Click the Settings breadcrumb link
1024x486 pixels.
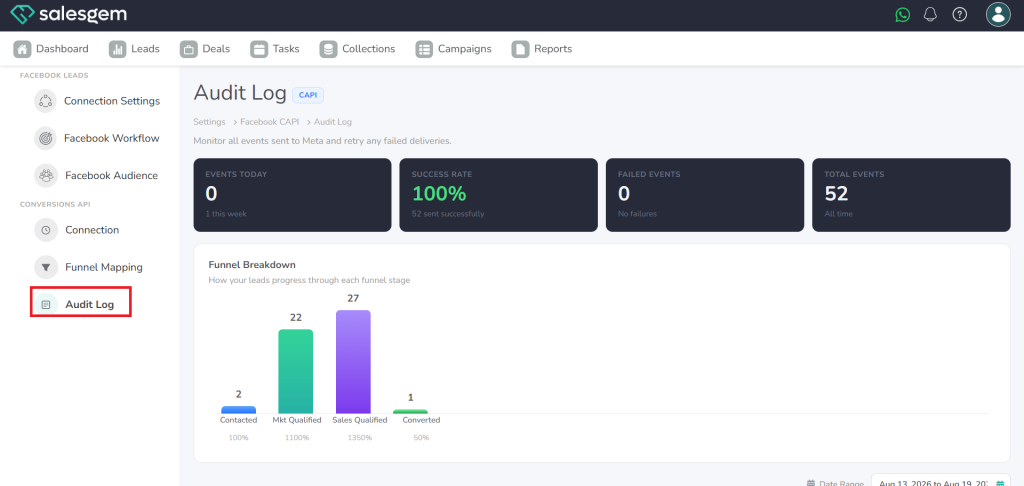(209, 122)
